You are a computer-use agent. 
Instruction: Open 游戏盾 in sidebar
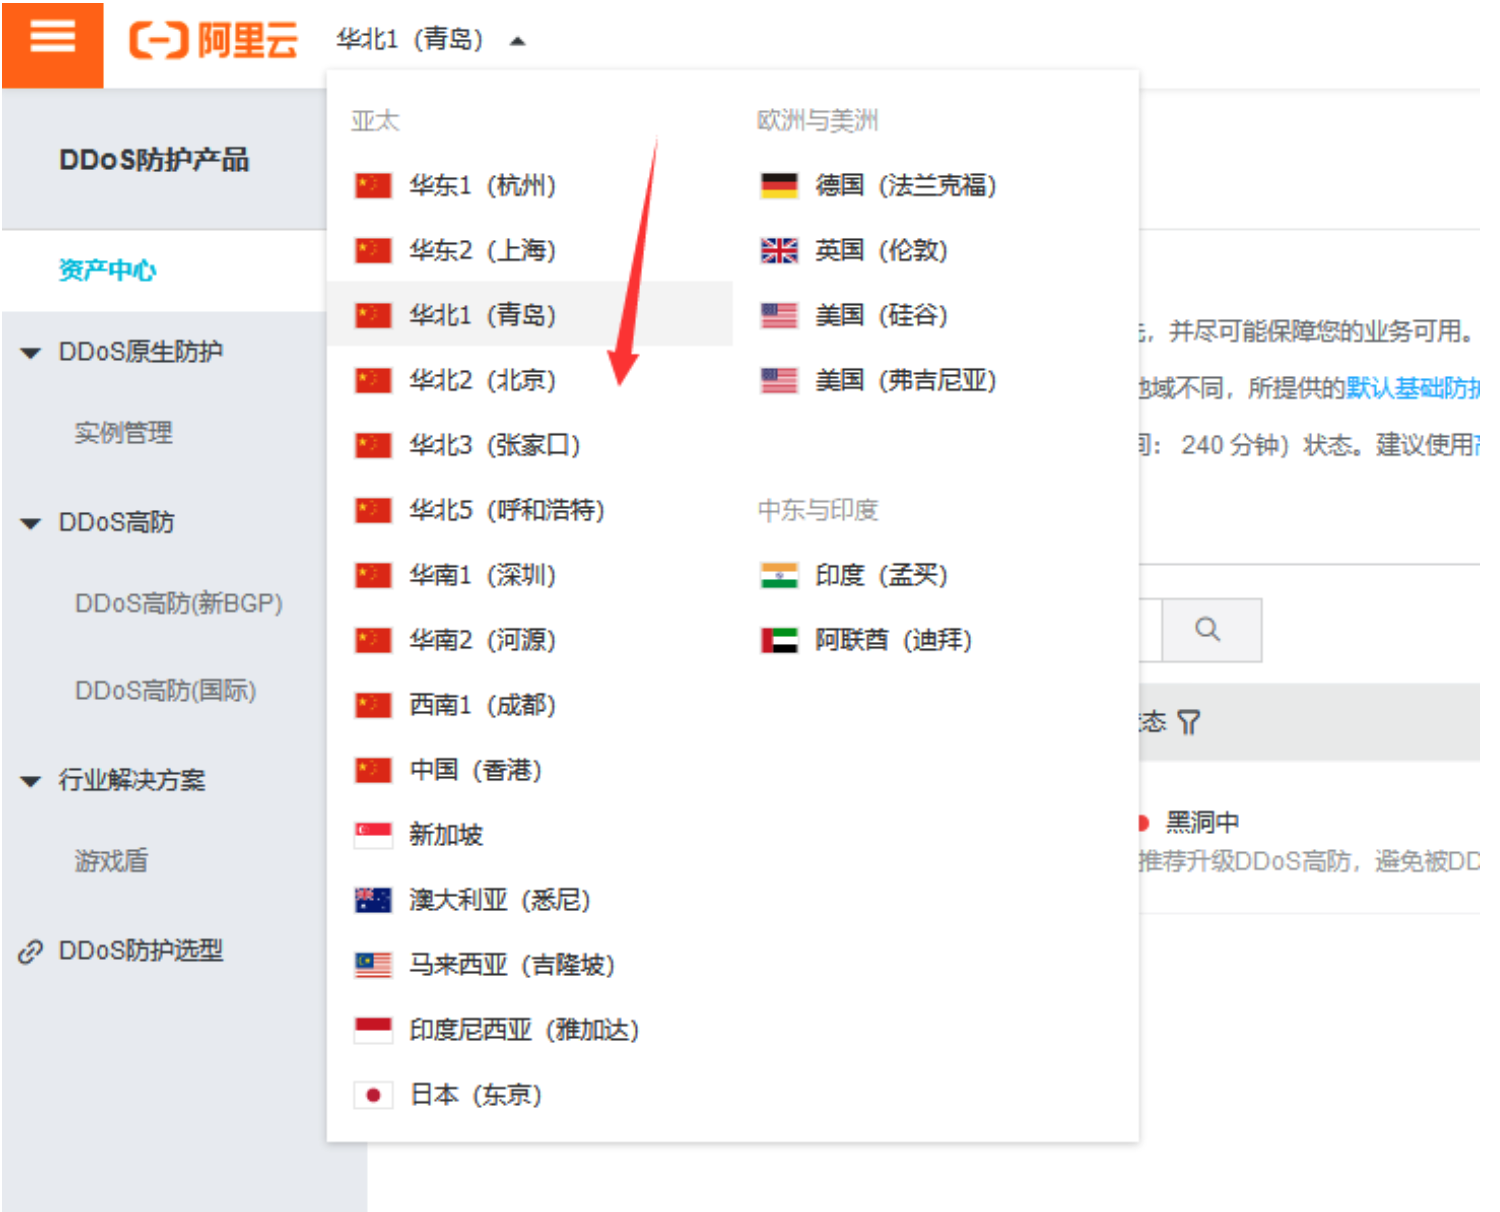(x=111, y=861)
